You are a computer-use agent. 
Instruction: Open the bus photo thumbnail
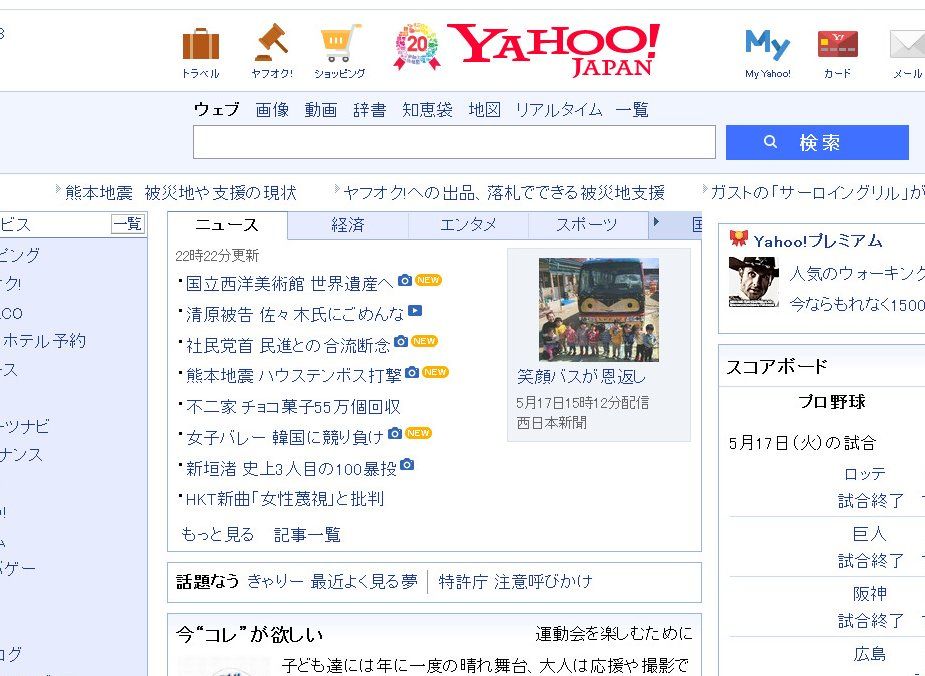599,310
